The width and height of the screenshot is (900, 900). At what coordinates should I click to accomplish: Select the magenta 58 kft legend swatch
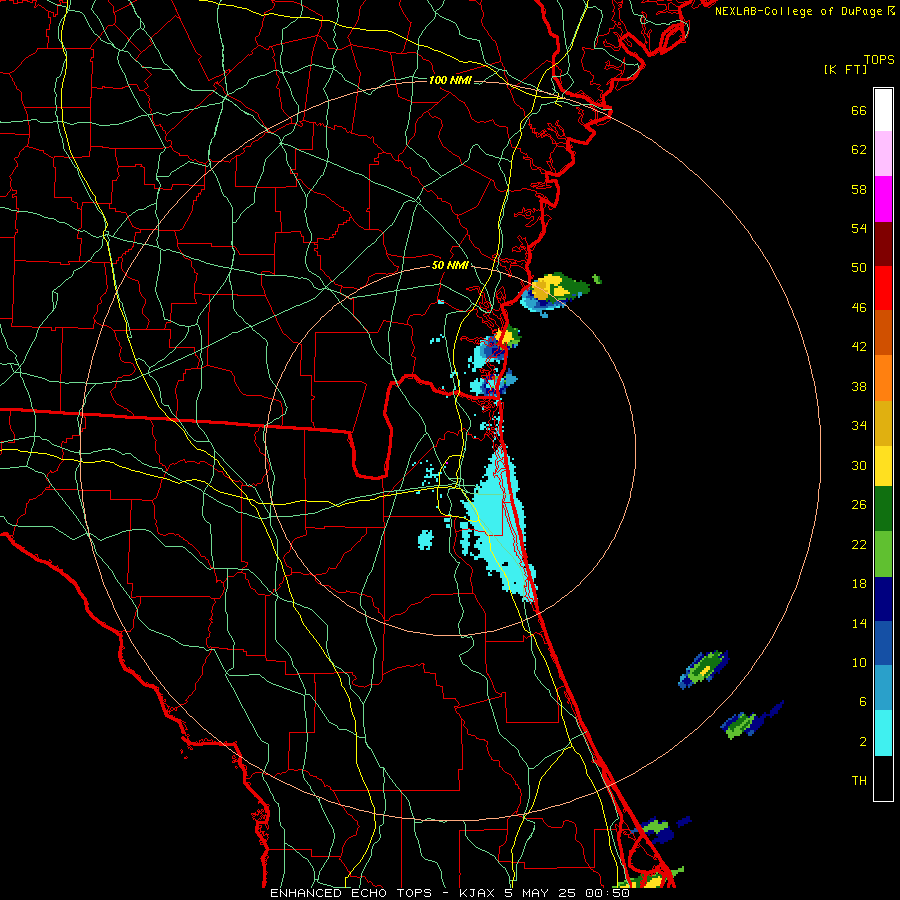coord(883,199)
